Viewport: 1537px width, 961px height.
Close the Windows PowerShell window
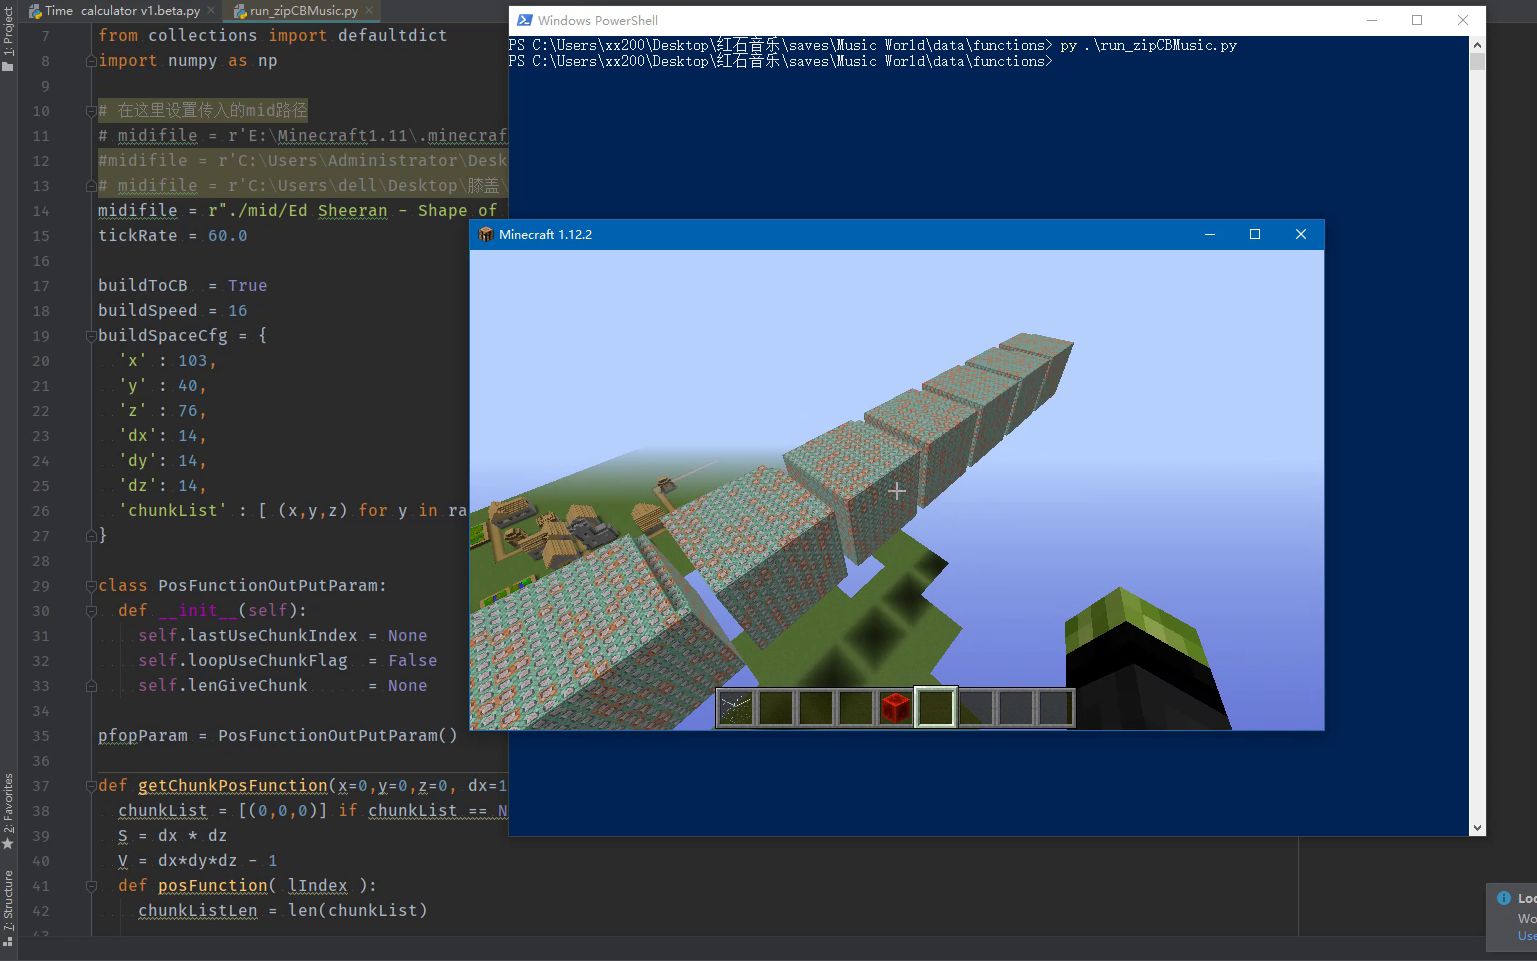point(1463,20)
